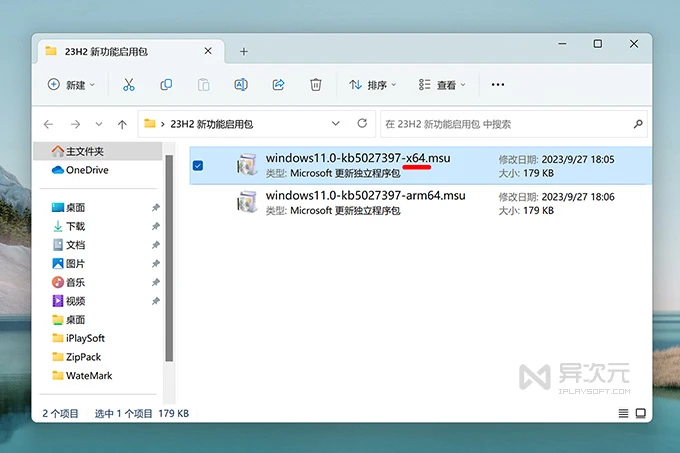
Task: Click x64 file date 2023/9/27 18:05
Action: [x=578, y=160]
